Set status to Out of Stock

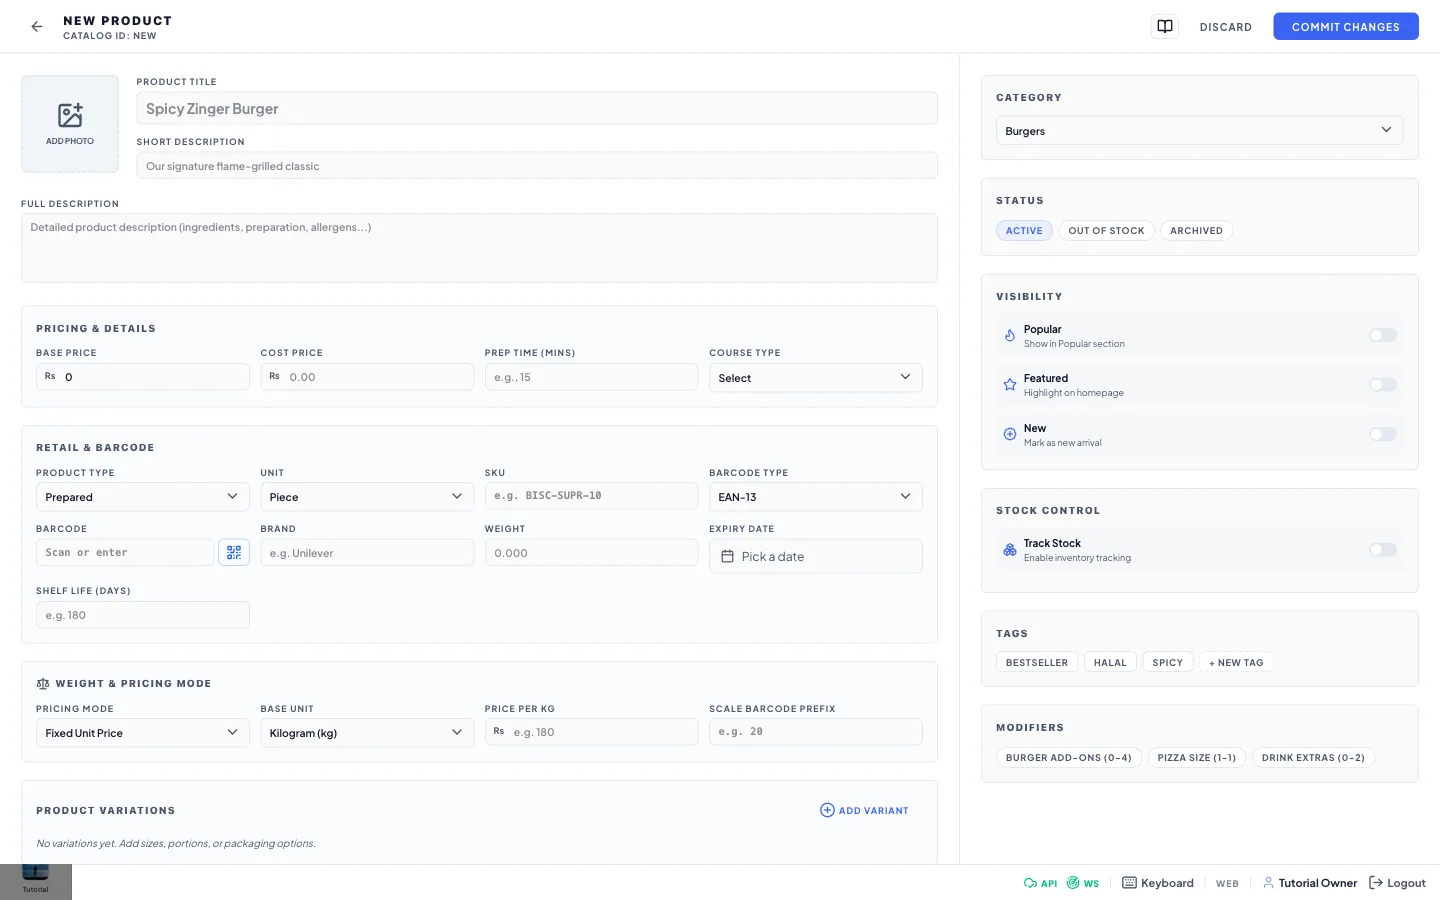tap(1106, 231)
